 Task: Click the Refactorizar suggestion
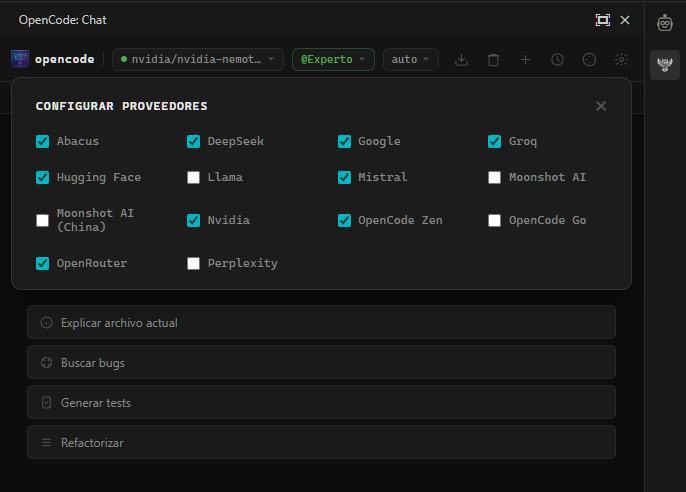point(322,442)
